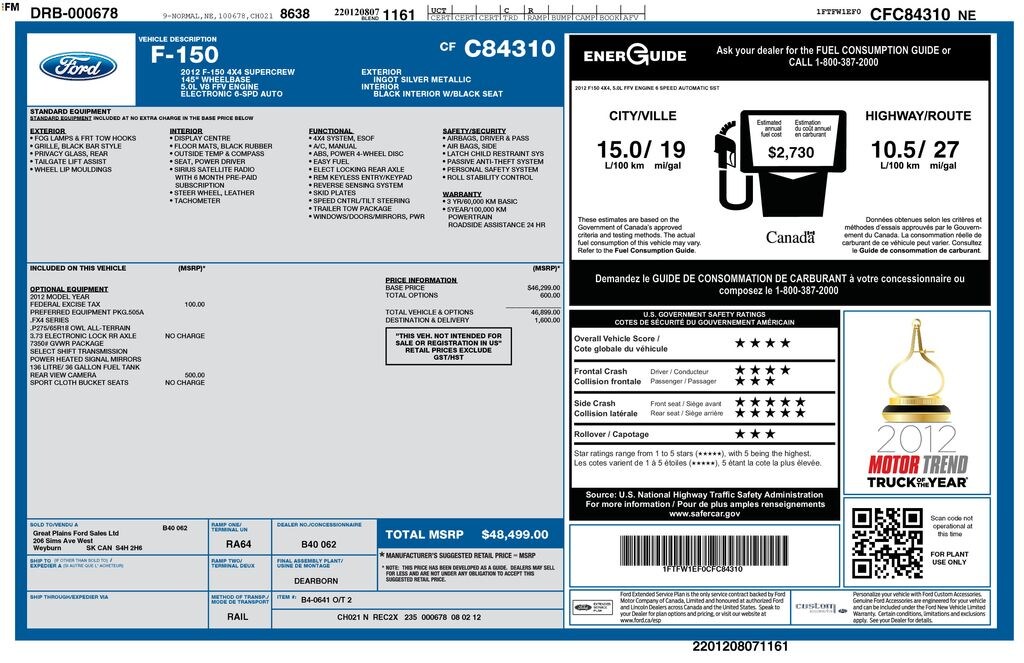Click the Ford Custom Accessories logo
Screen dimensions: 1024x663
click(814, 607)
